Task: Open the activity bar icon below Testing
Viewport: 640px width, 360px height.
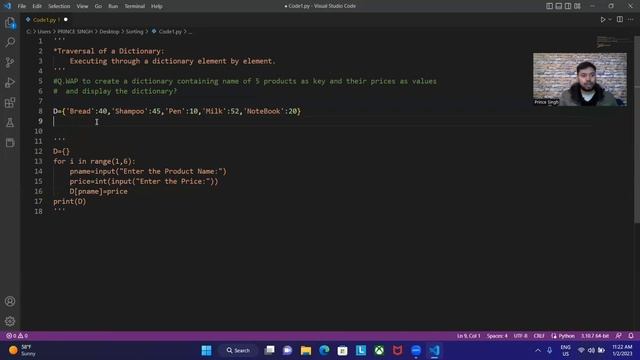Action: pyautogui.click(x=10, y=142)
